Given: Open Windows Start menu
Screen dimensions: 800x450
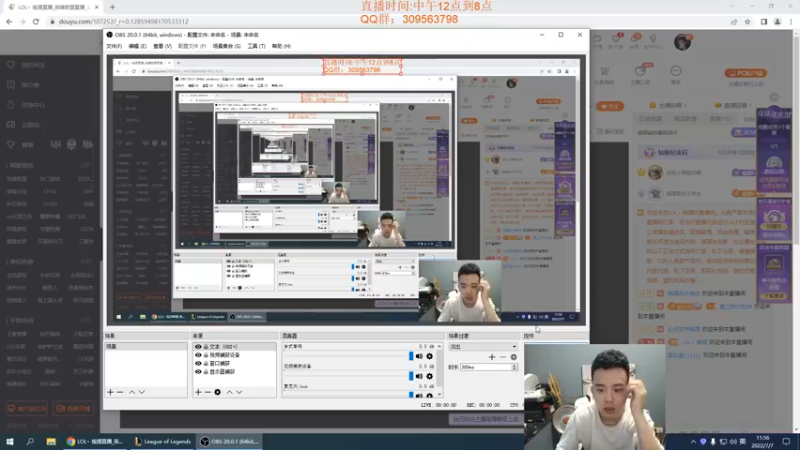Looking at the screenshot, I should click(x=10, y=441).
